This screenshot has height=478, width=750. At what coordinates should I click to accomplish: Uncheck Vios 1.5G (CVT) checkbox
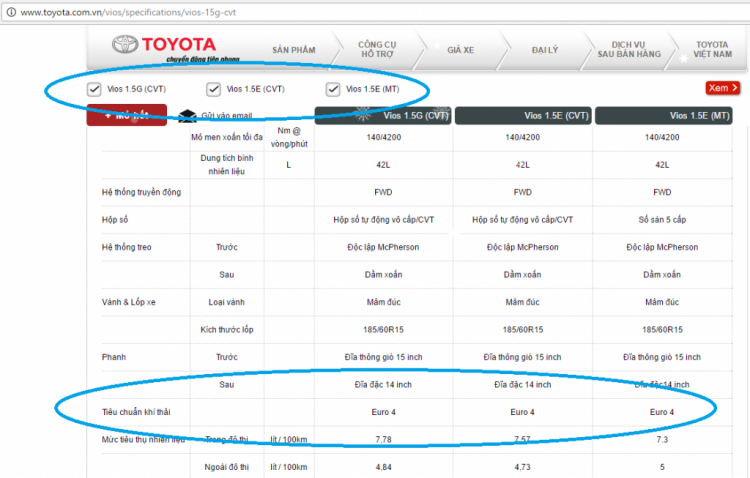click(94, 89)
